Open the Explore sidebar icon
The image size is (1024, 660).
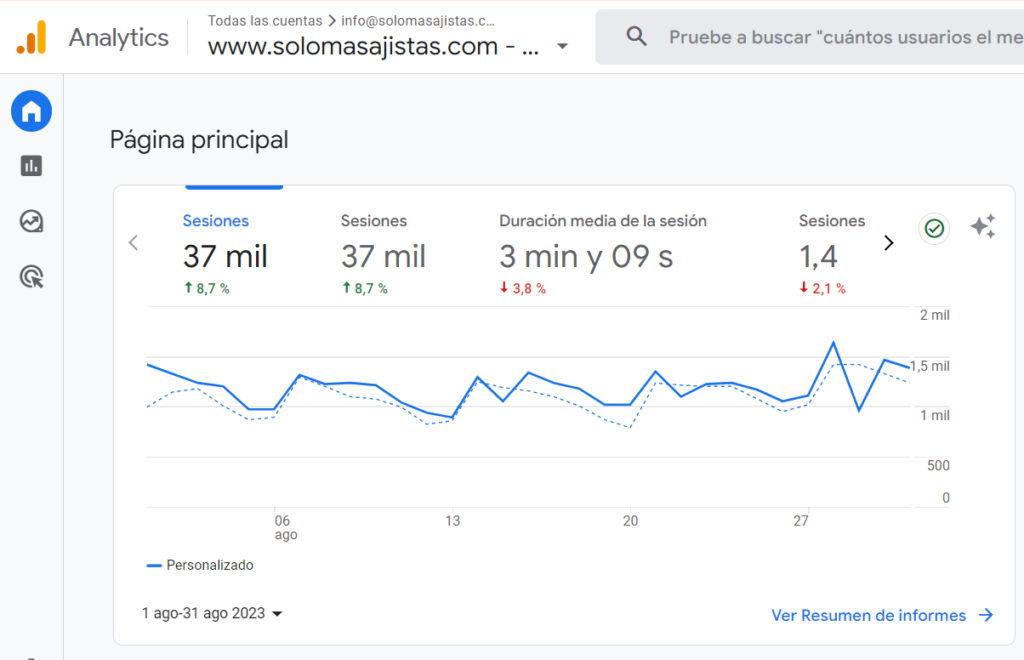pyautogui.click(x=31, y=221)
